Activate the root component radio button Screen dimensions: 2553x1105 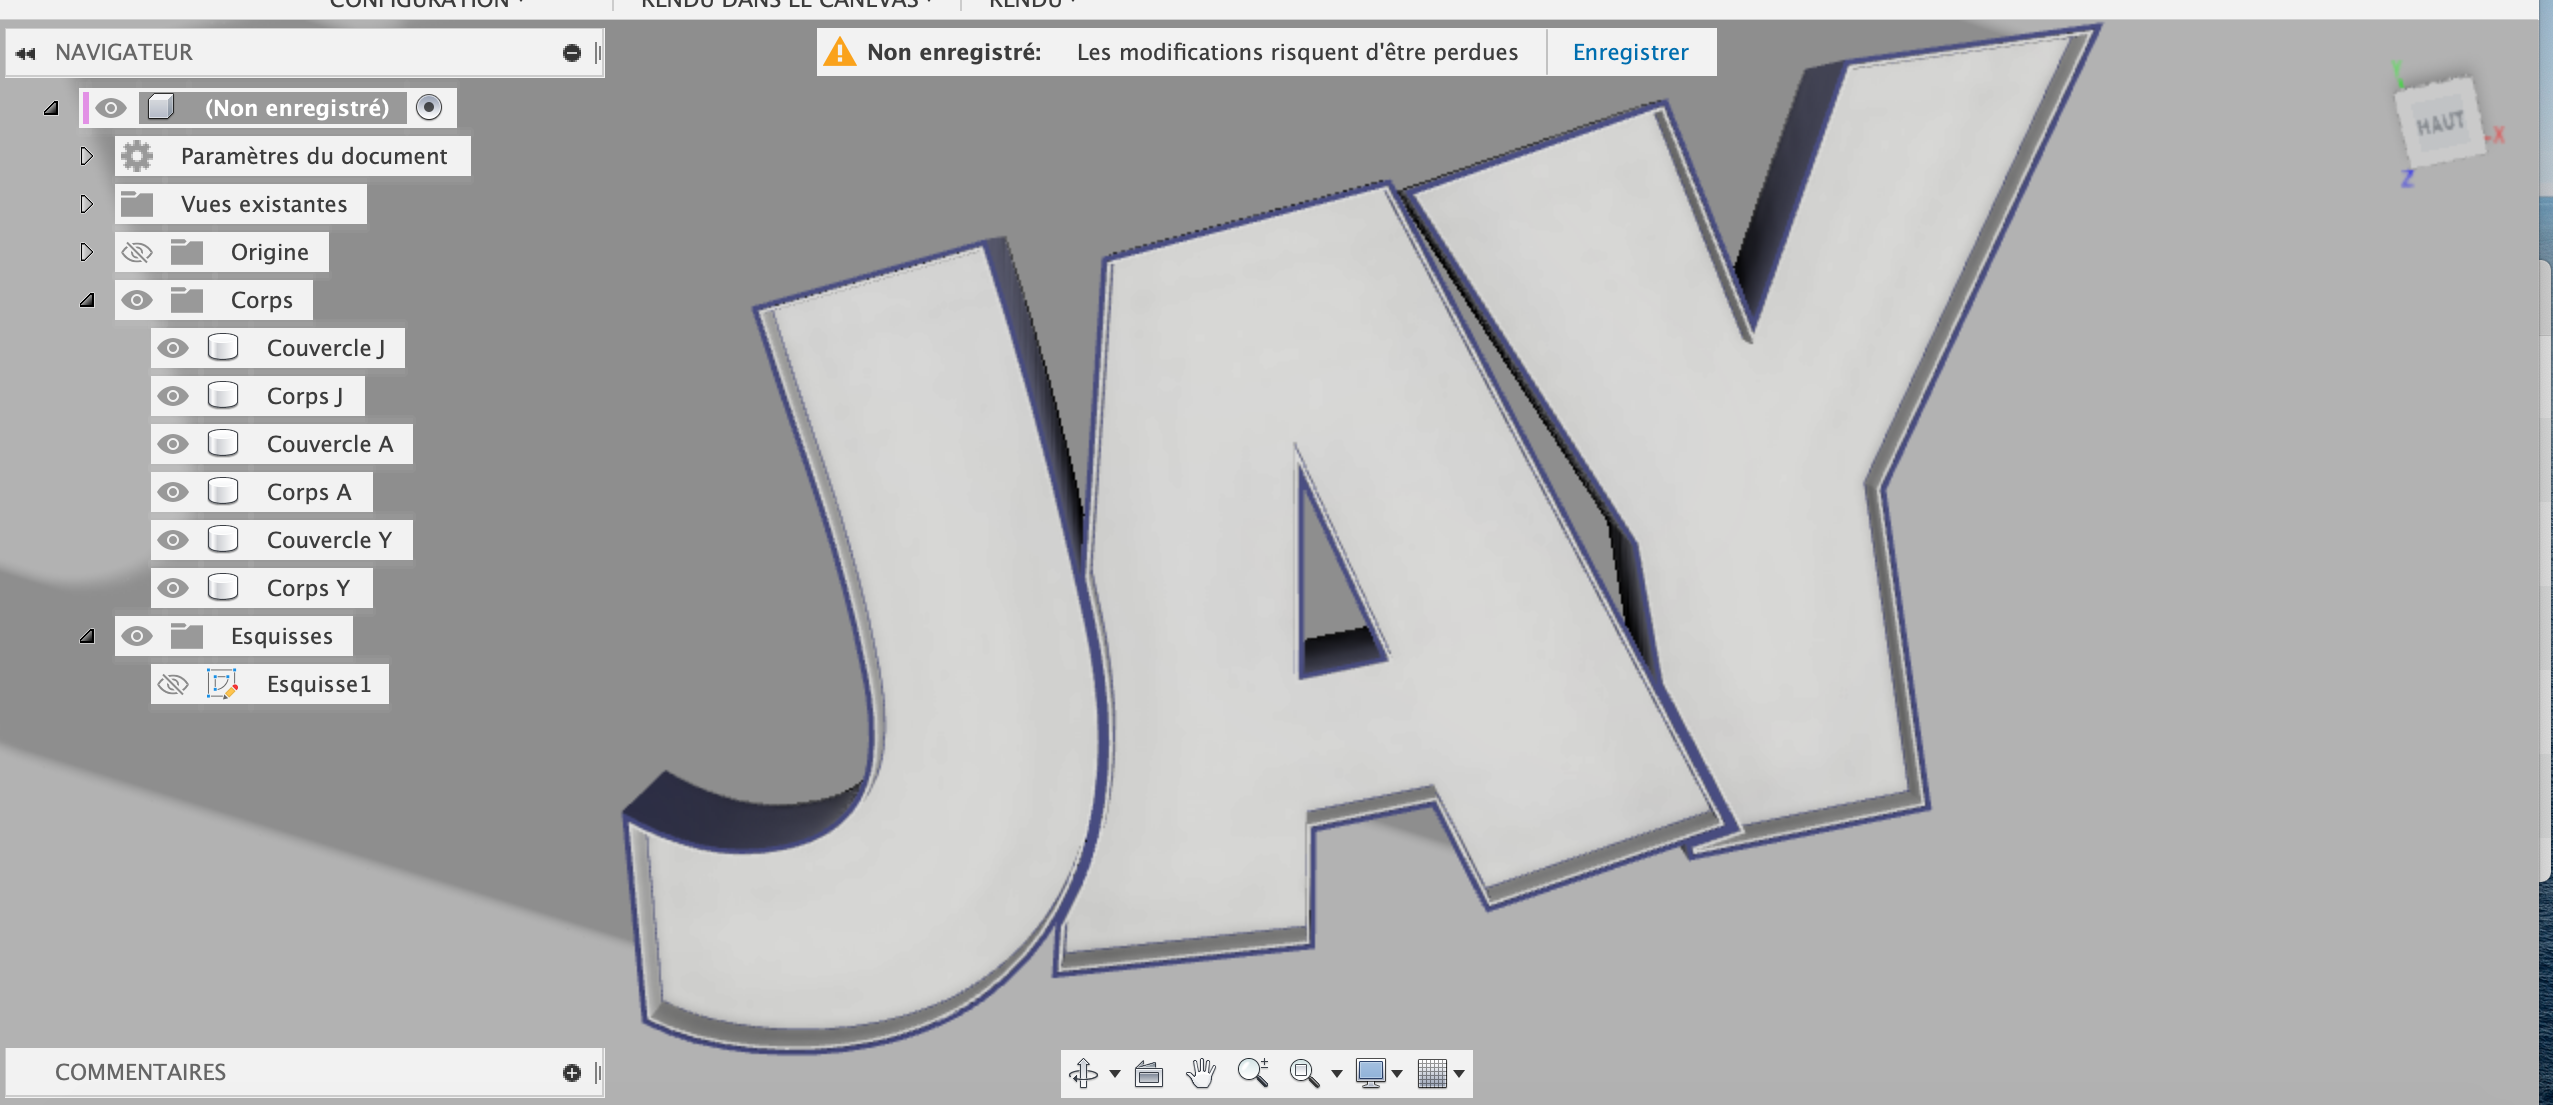pos(429,107)
